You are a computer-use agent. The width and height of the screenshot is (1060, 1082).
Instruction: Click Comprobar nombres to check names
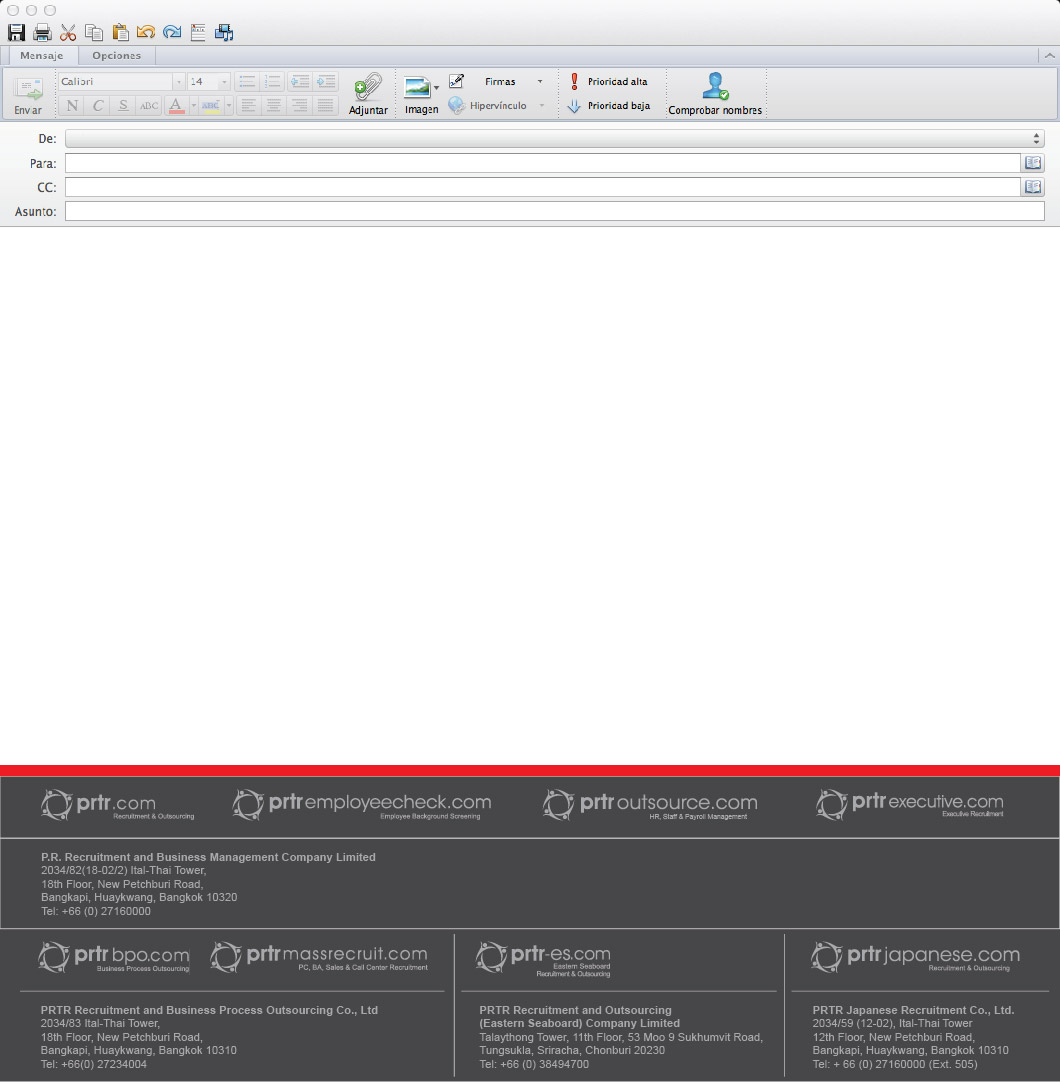715,94
